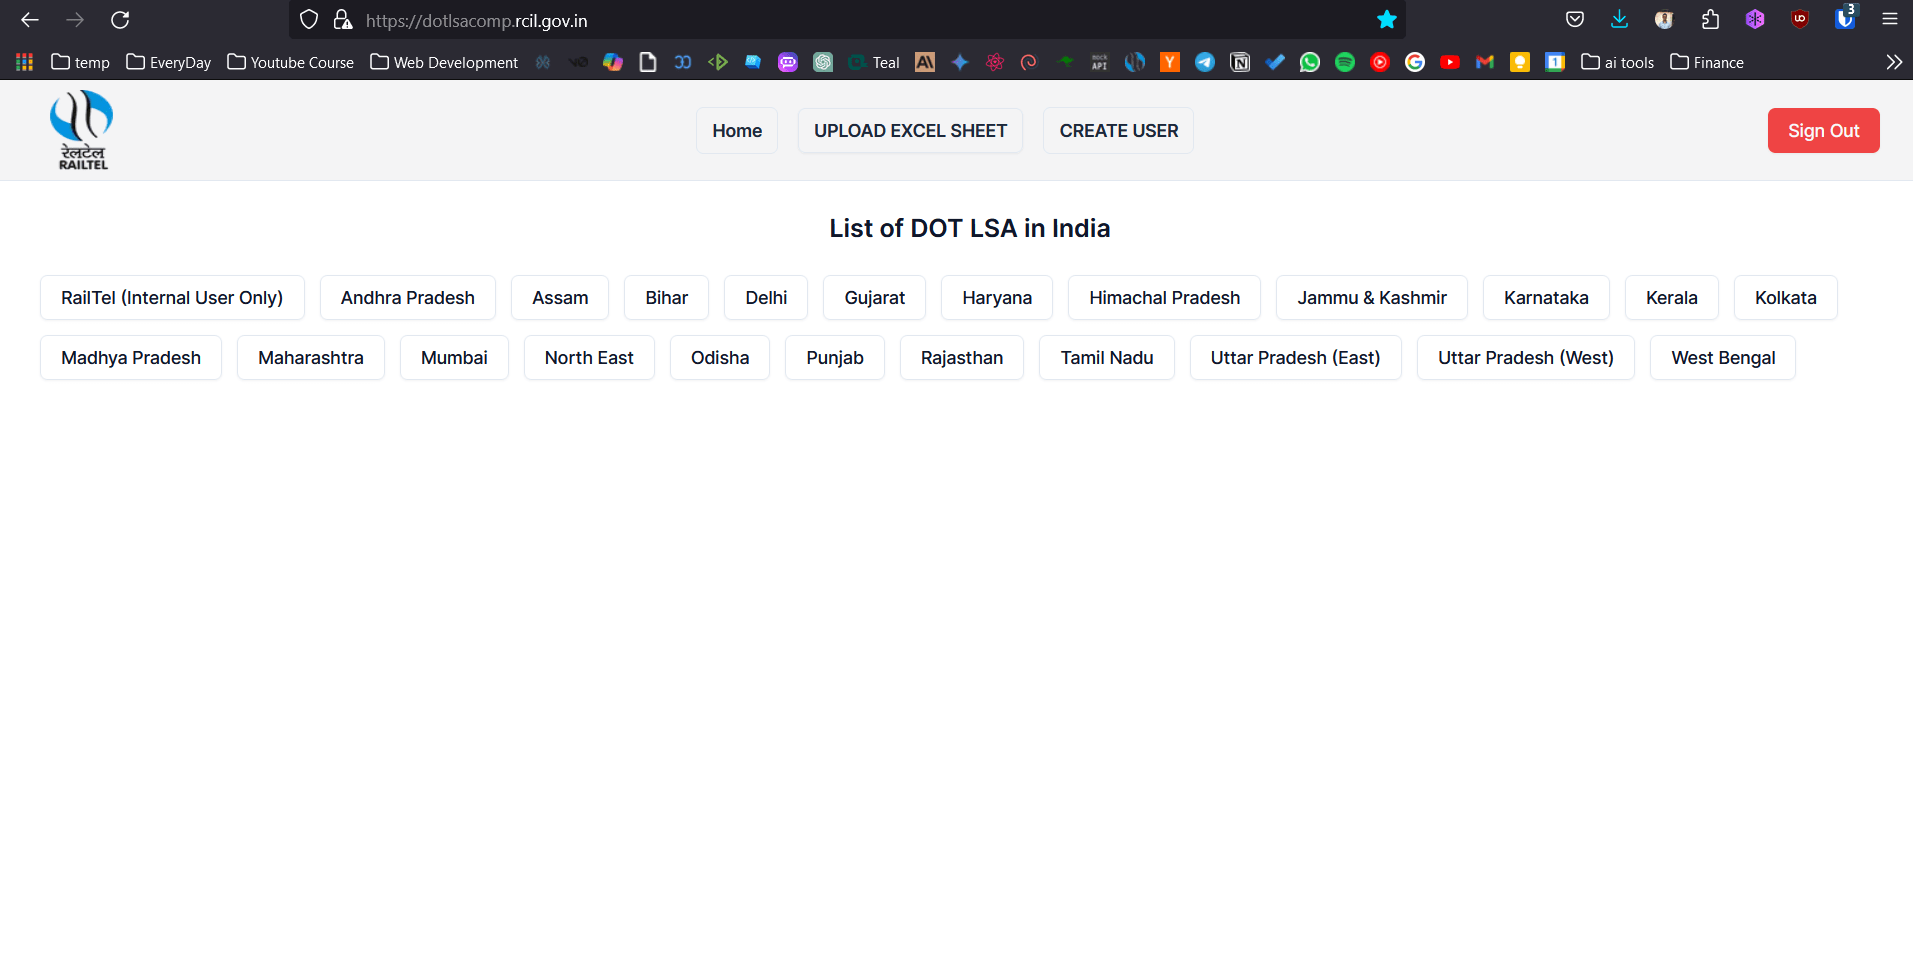Click the Spotify bookmark icon
The height and width of the screenshot is (955, 1913).
coord(1345,62)
